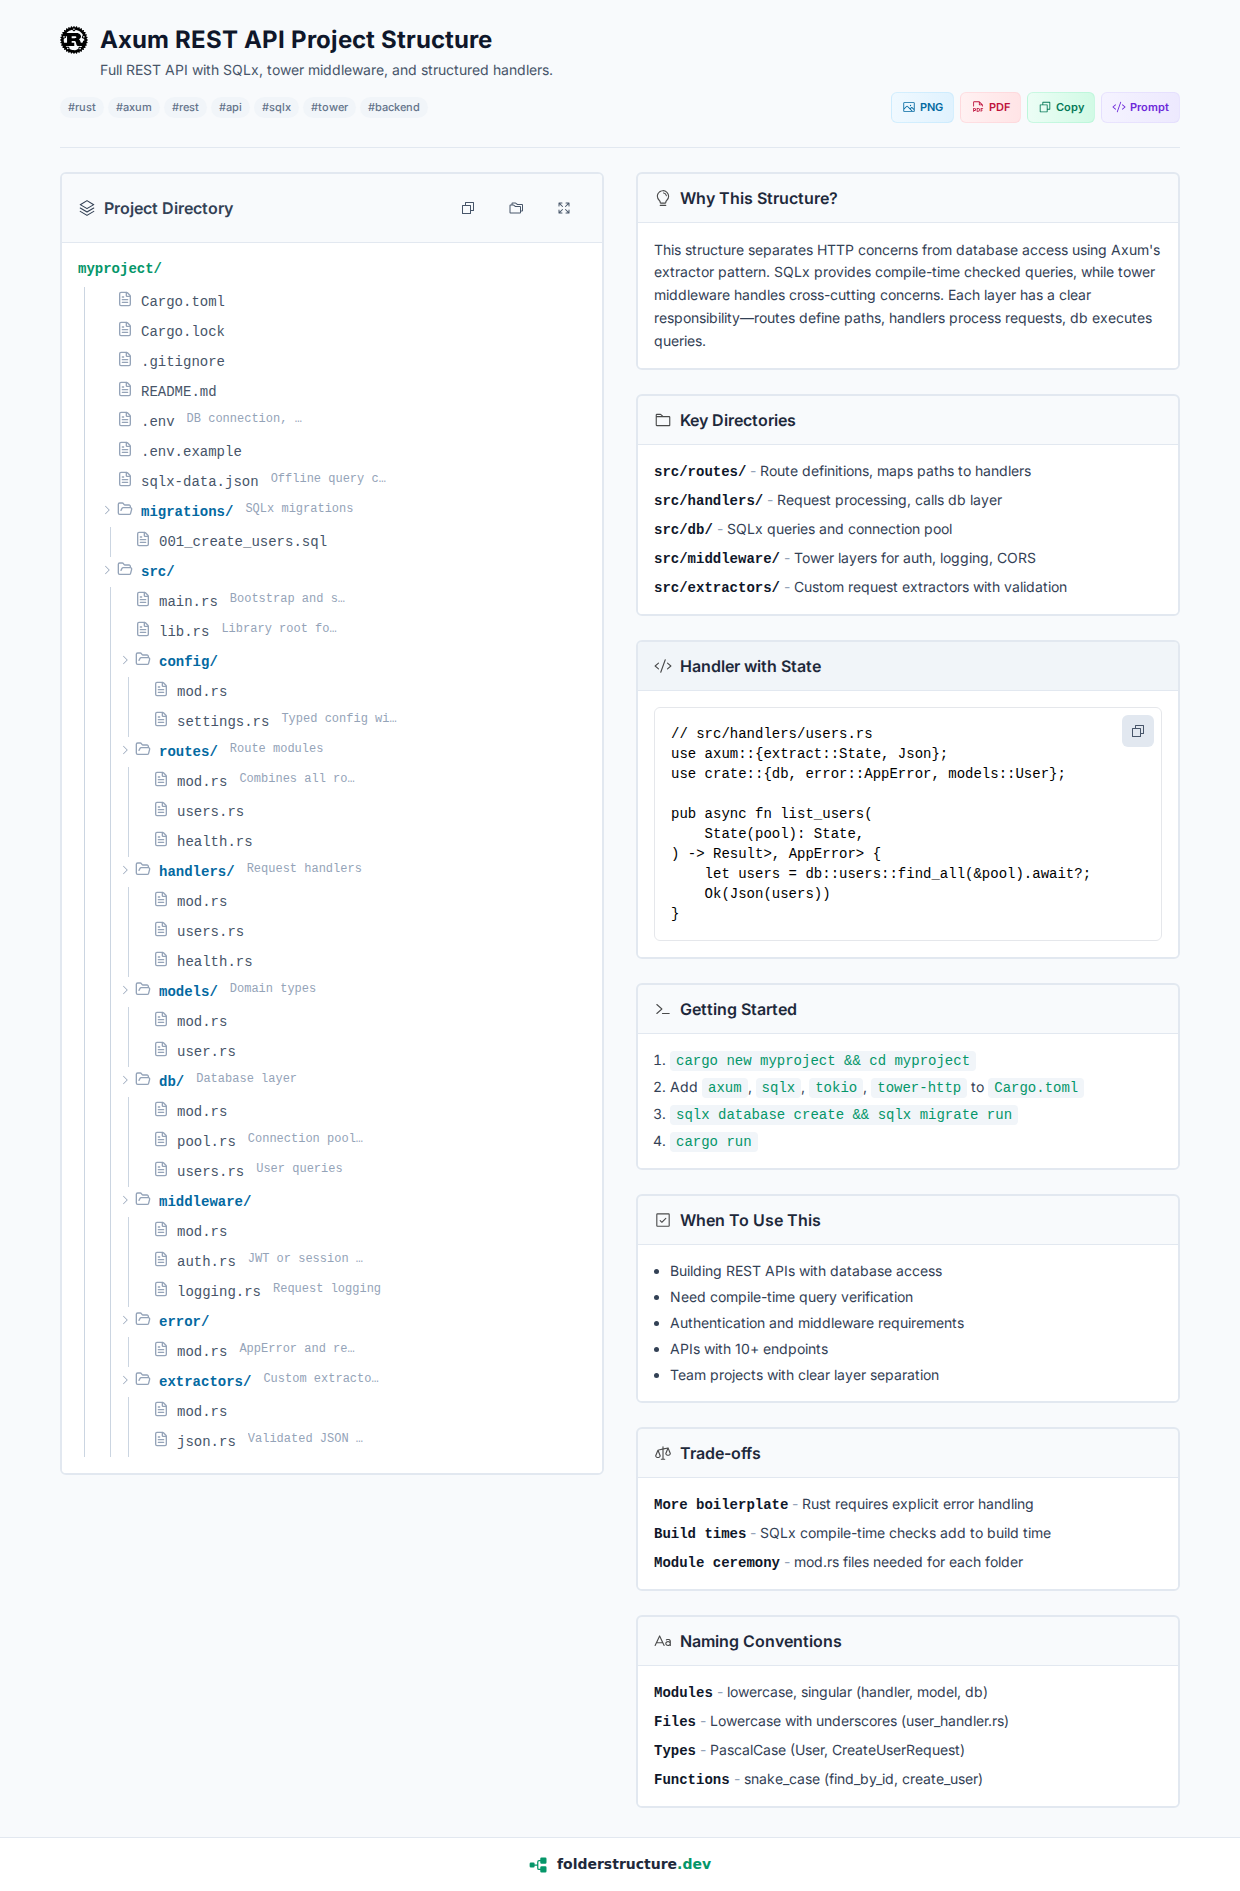Click the Cargo.toml file icon

[x=125, y=300]
